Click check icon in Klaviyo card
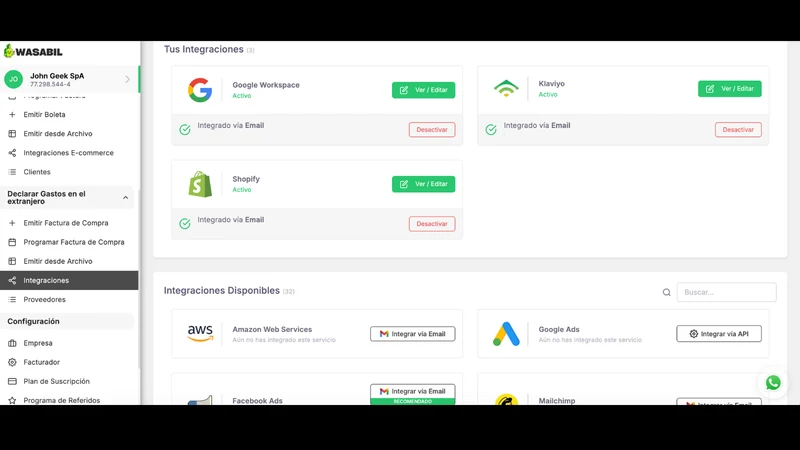The image size is (800, 450). tap(491, 130)
